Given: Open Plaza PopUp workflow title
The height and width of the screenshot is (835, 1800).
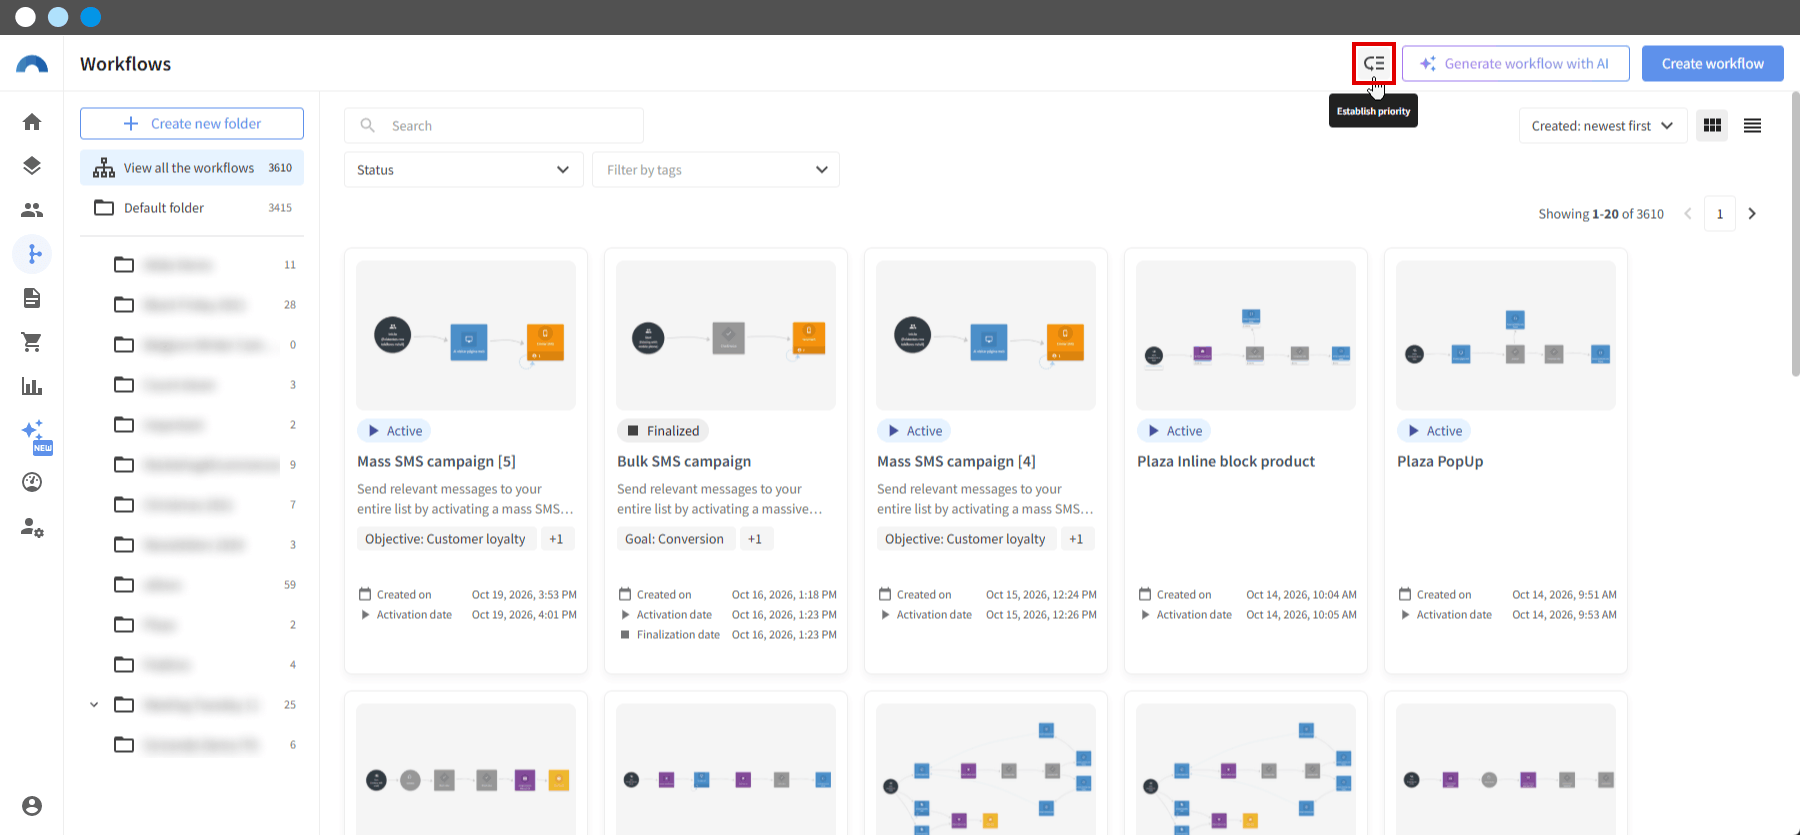Looking at the screenshot, I should 1440,462.
